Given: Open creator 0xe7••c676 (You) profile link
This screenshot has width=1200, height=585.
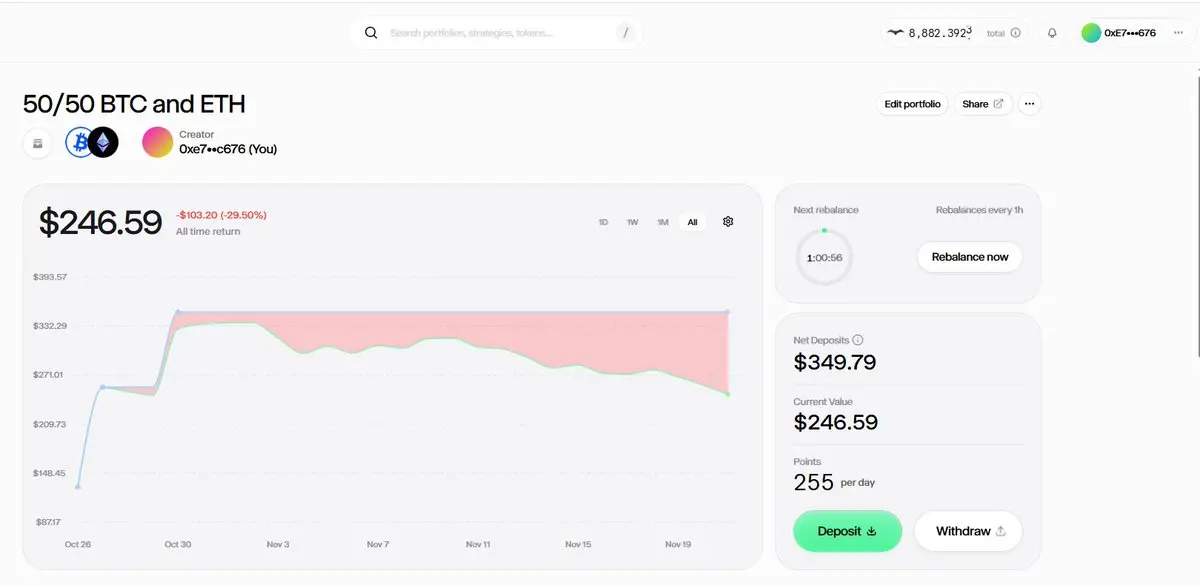Looking at the screenshot, I should click(228, 149).
